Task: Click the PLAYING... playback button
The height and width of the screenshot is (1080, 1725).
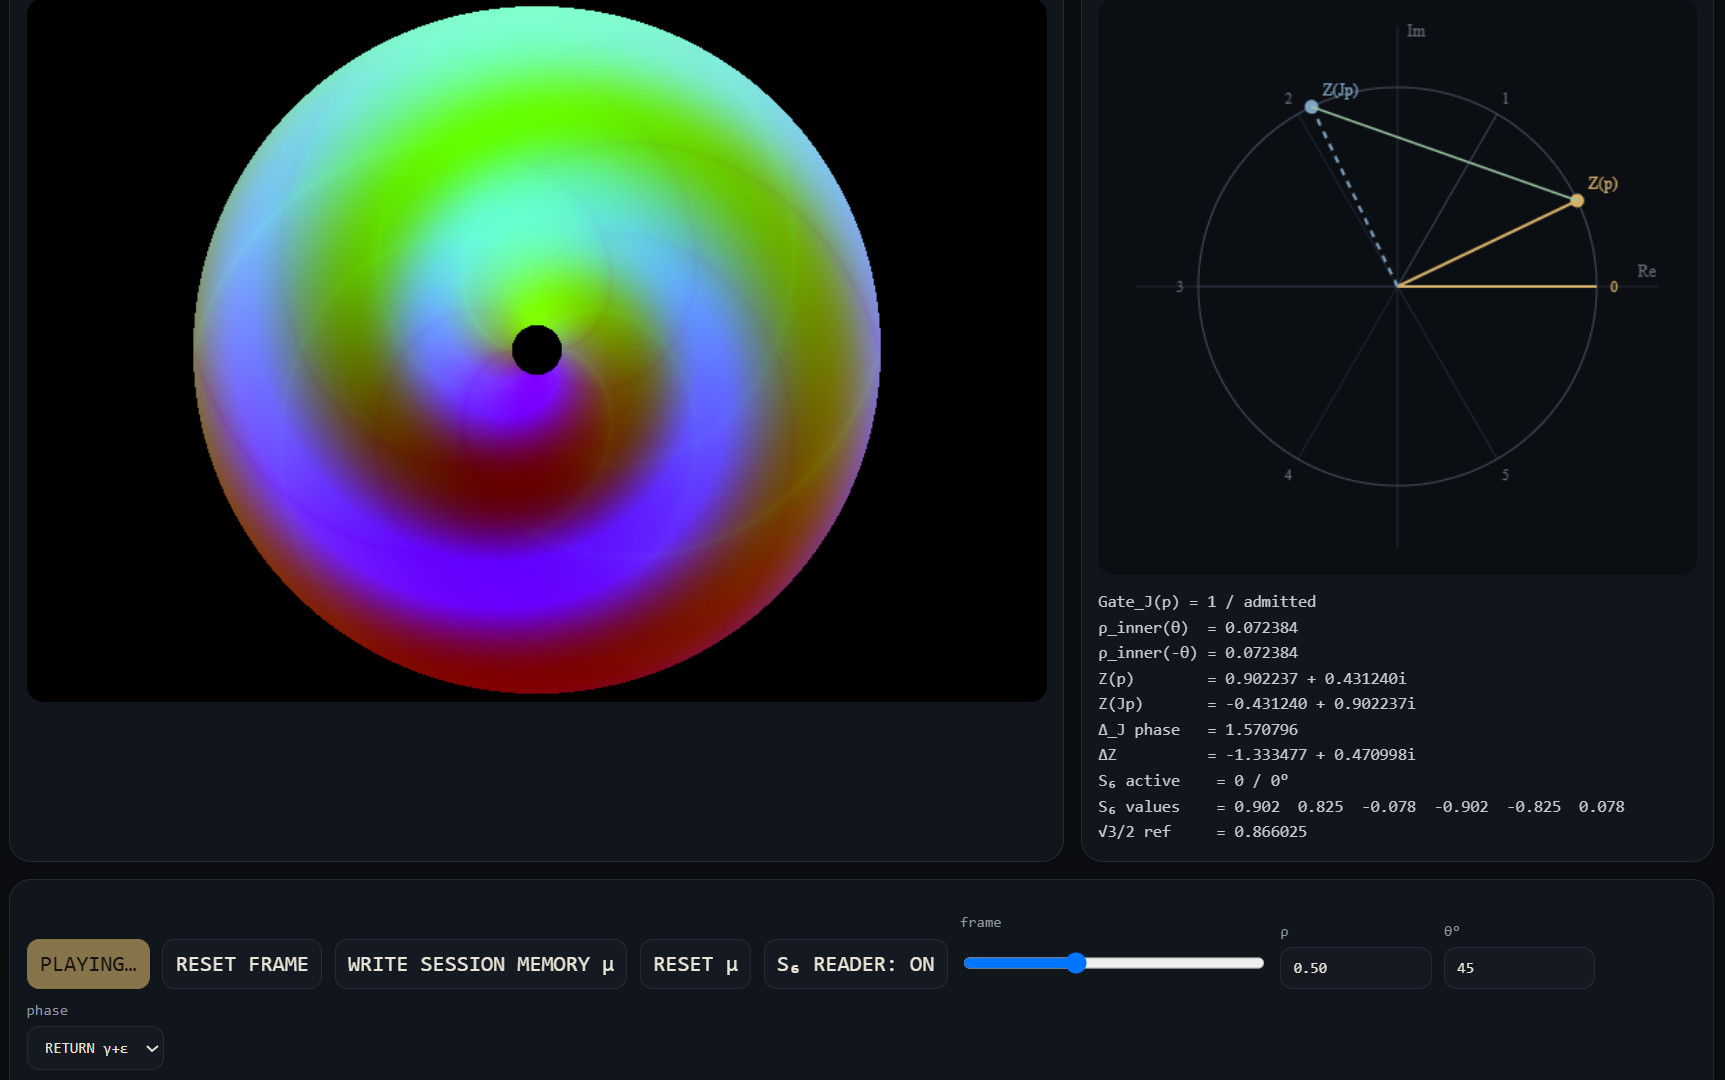Action: point(88,964)
